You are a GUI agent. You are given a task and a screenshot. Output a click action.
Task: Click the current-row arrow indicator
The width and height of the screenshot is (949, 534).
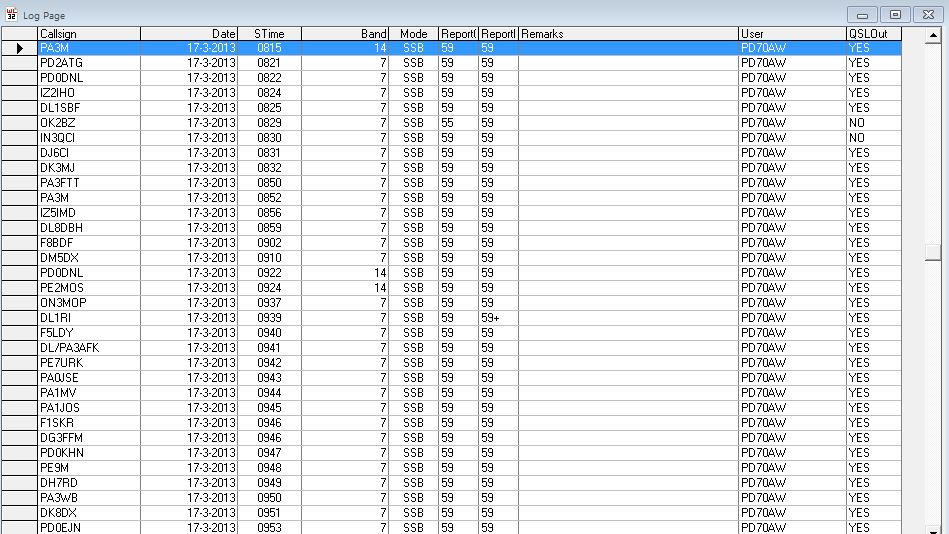(19, 48)
